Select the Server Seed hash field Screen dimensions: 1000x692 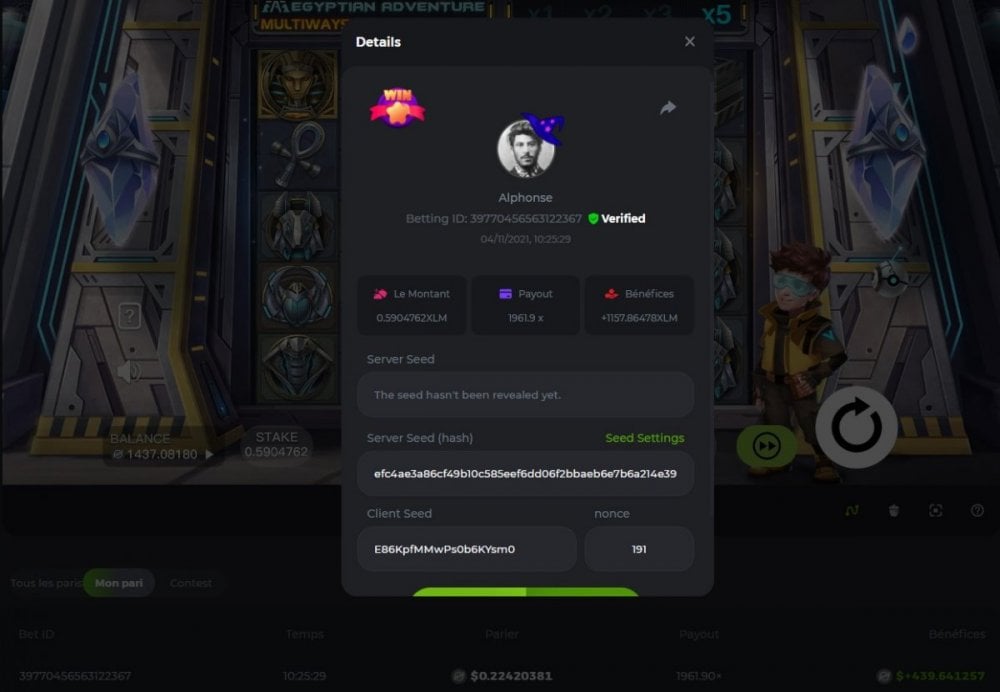(x=526, y=474)
